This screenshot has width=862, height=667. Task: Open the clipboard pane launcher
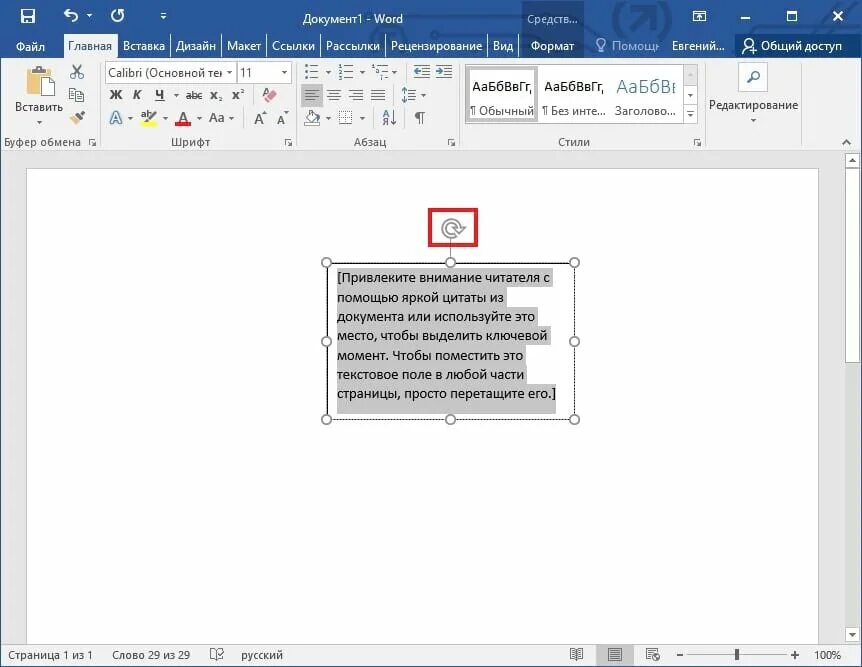92,142
